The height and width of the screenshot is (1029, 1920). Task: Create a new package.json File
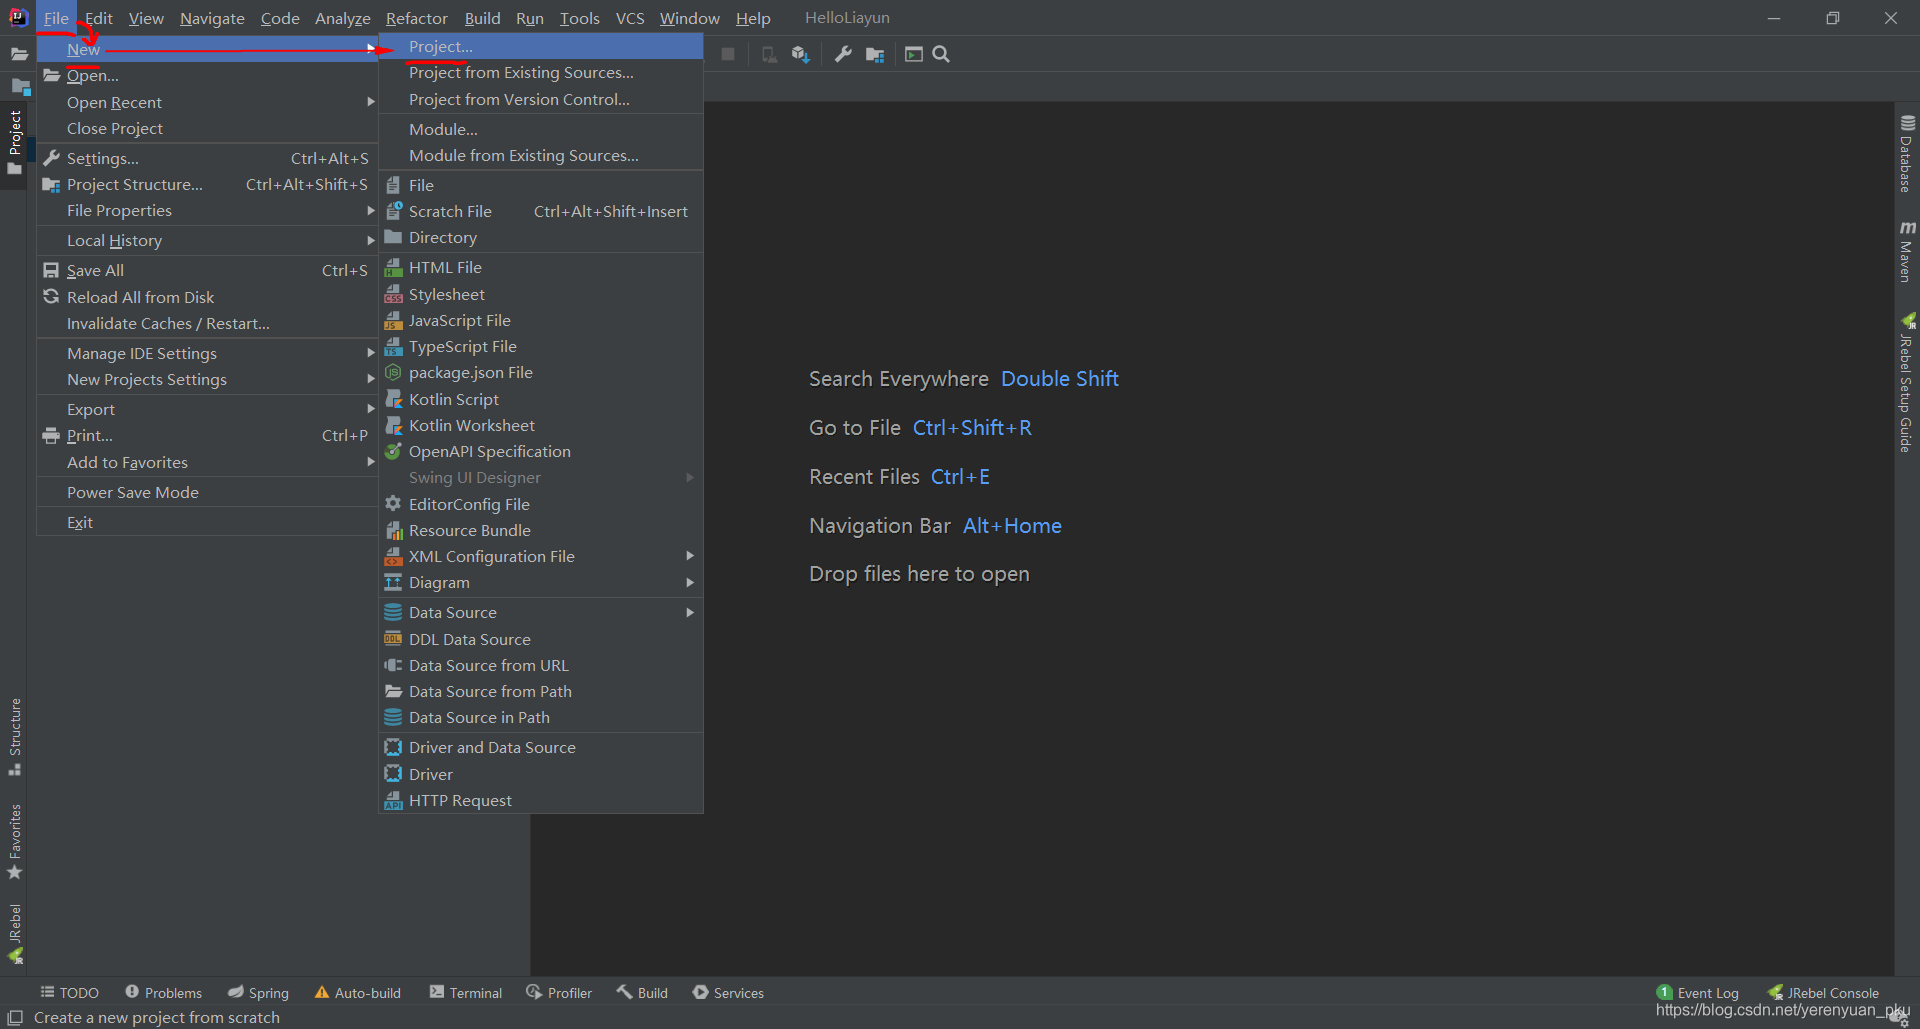pyautogui.click(x=541, y=372)
